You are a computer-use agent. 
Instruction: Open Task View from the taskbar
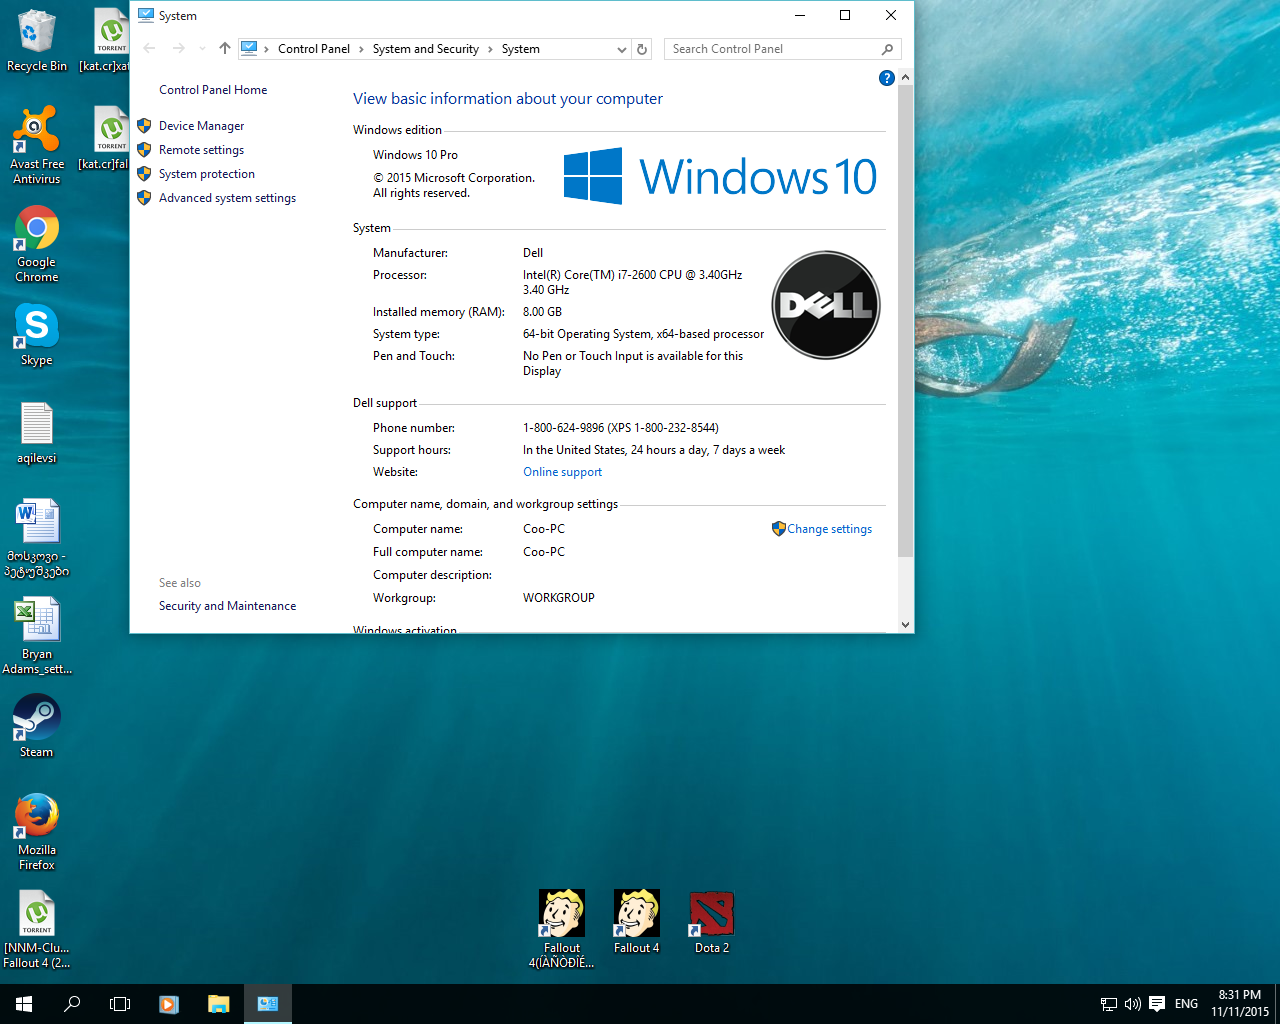pos(120,1004)
